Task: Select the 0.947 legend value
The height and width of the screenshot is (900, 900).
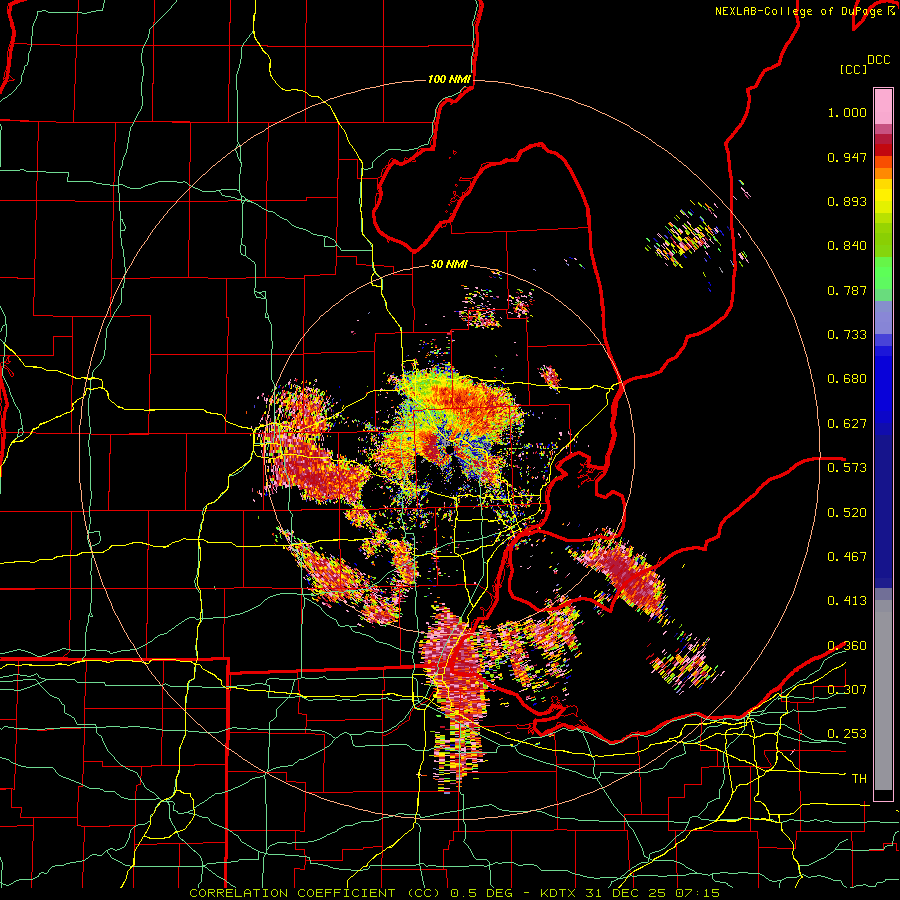Action: tap(847, 157)
